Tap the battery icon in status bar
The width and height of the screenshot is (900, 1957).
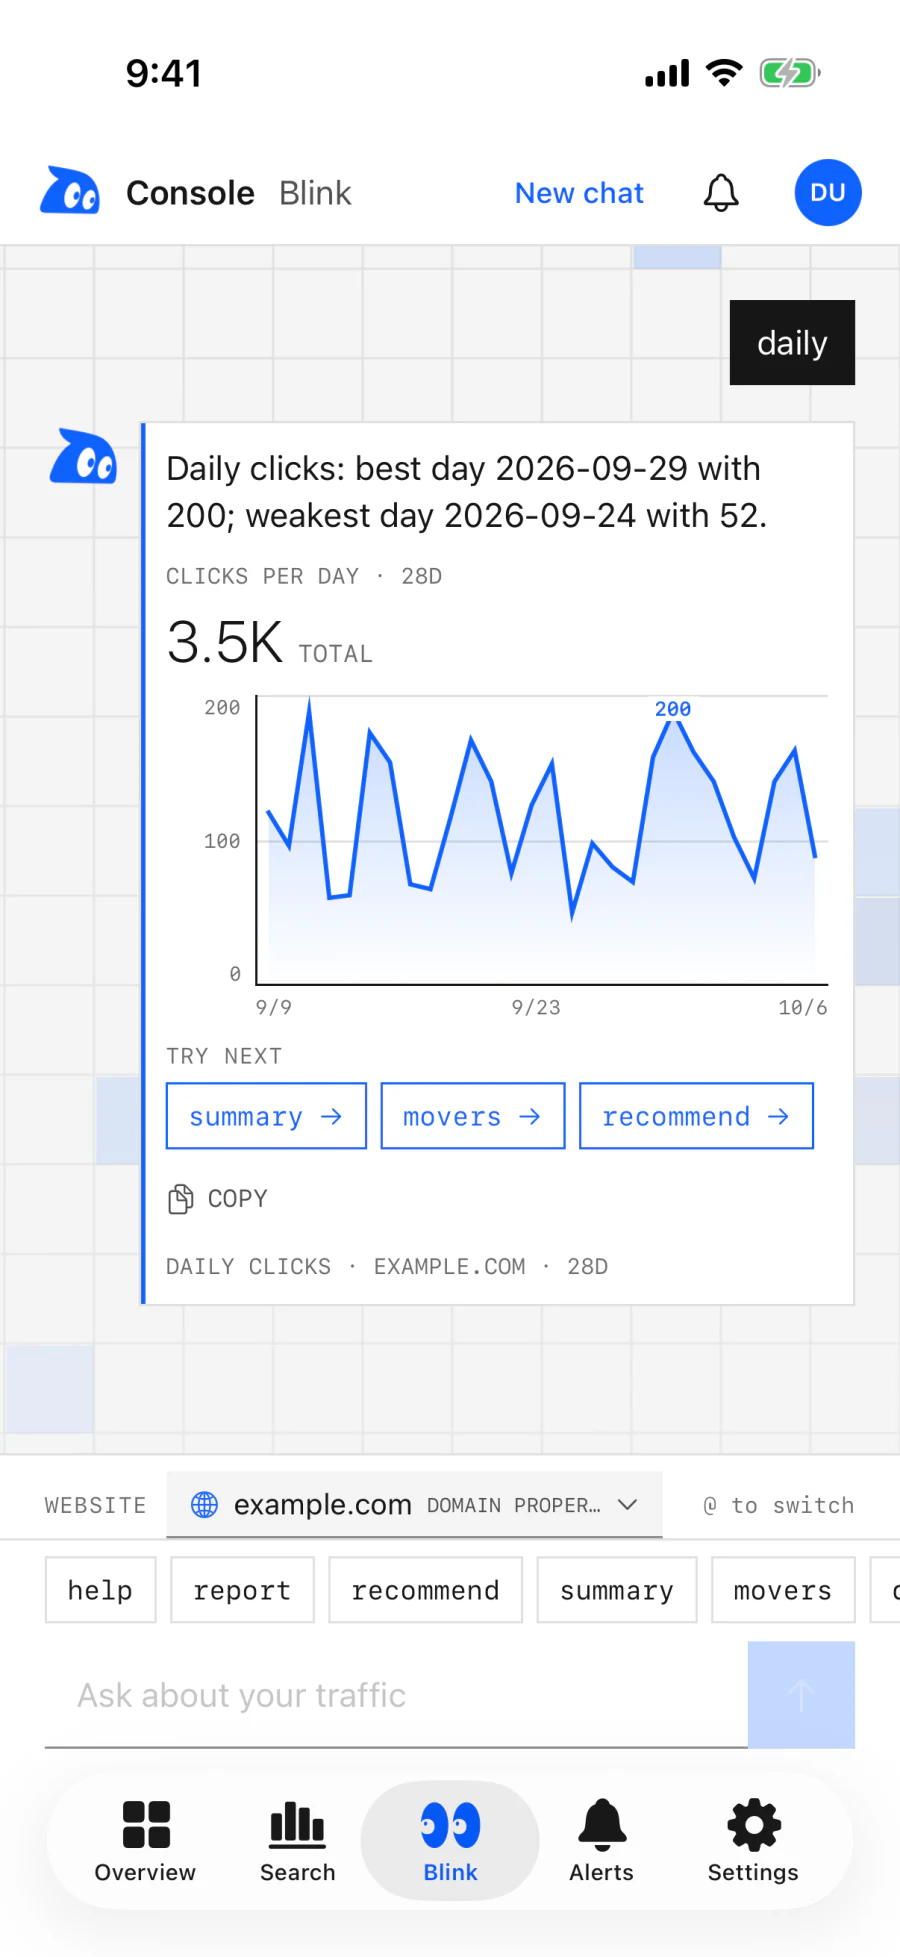pos(790,73)
